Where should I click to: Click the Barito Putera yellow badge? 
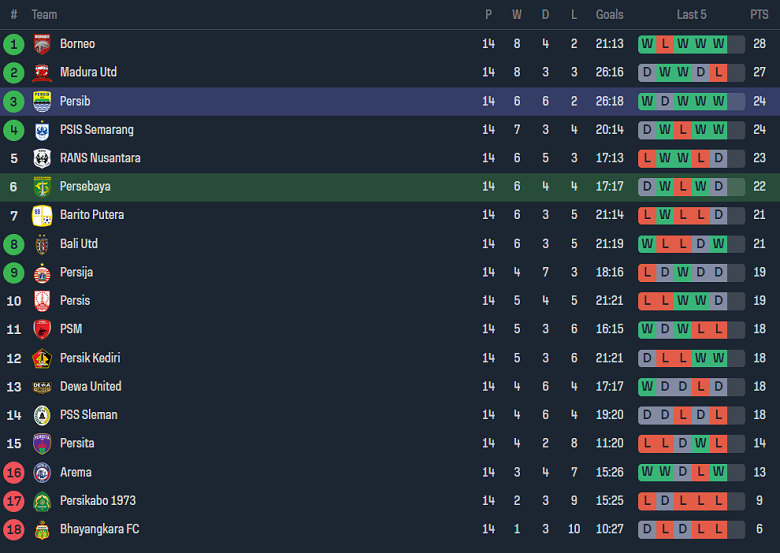[x=42, y=215]
